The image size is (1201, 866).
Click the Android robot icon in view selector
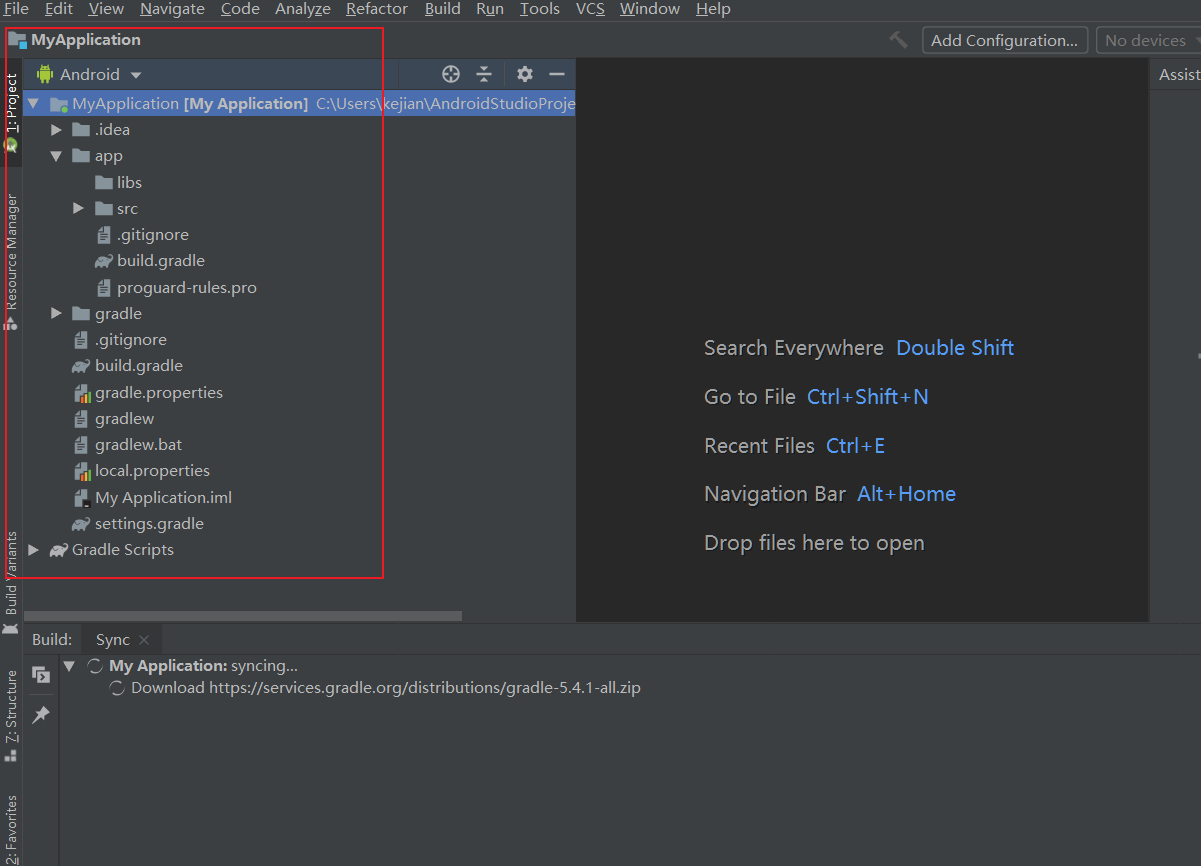click(44, 74)
